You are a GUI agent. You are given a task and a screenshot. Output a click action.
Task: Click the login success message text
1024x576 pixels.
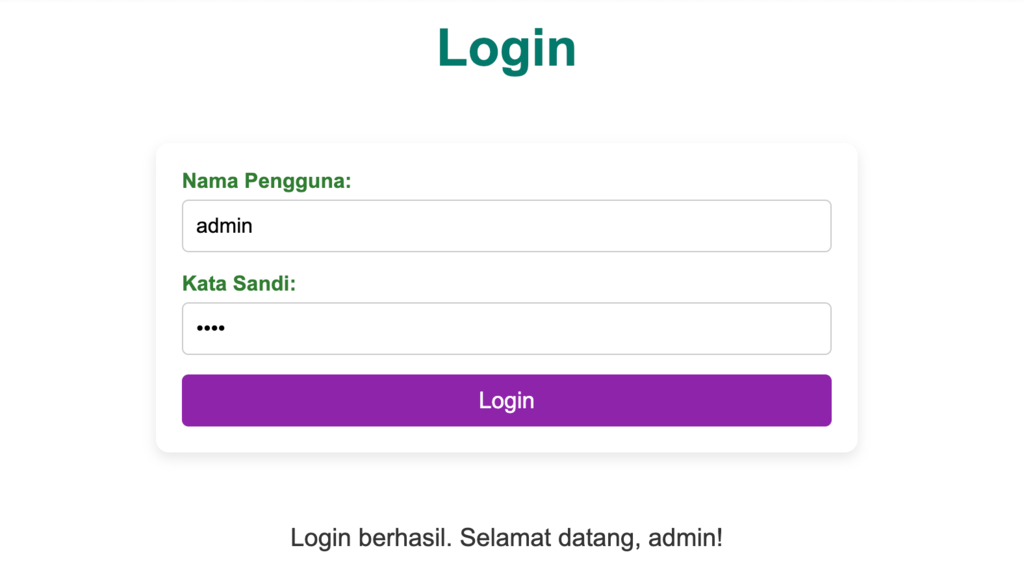point(506,537)
